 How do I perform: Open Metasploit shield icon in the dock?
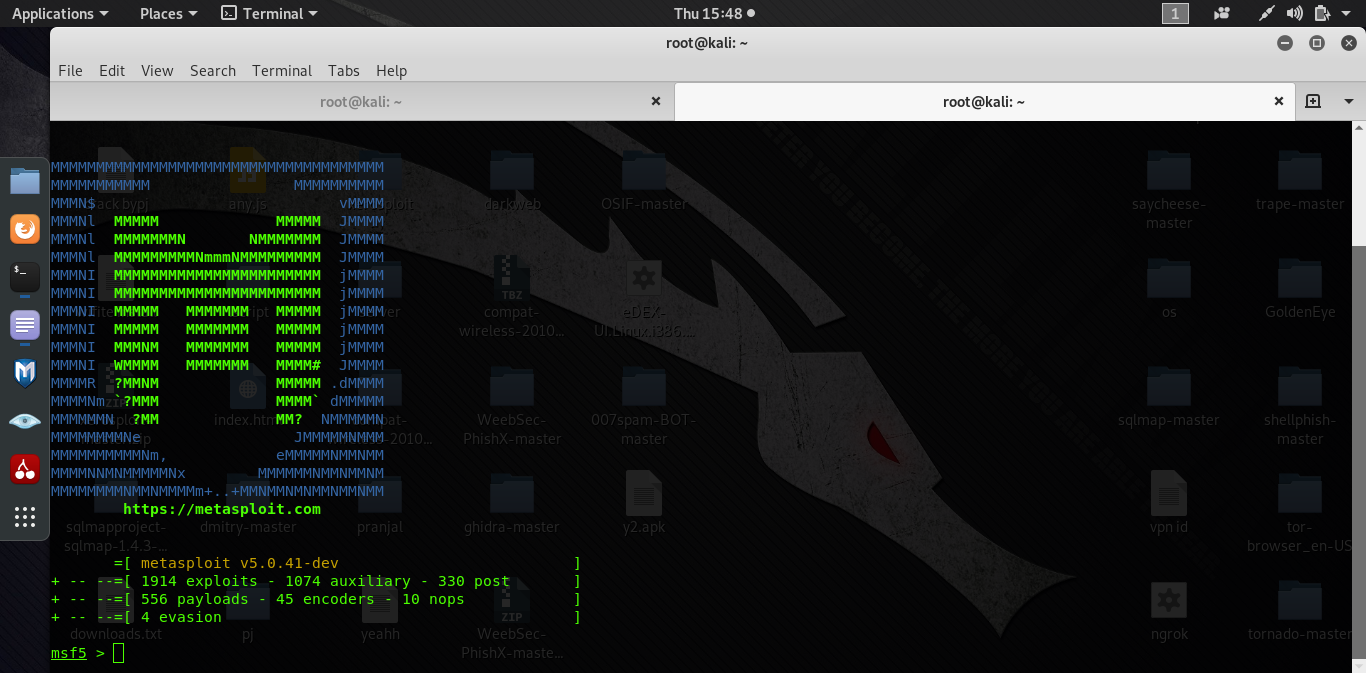24,373
